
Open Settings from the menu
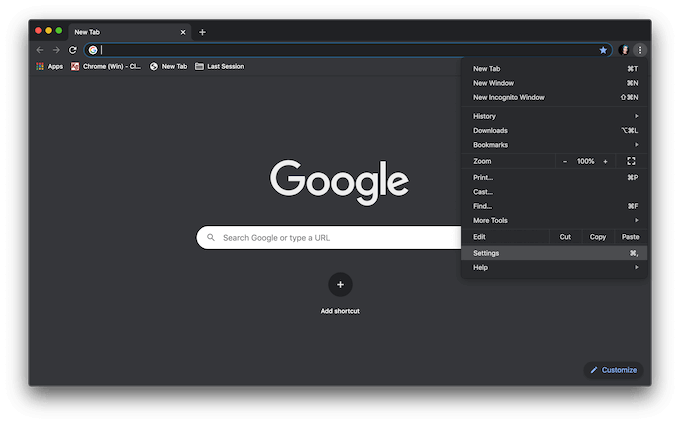[554, 253]
